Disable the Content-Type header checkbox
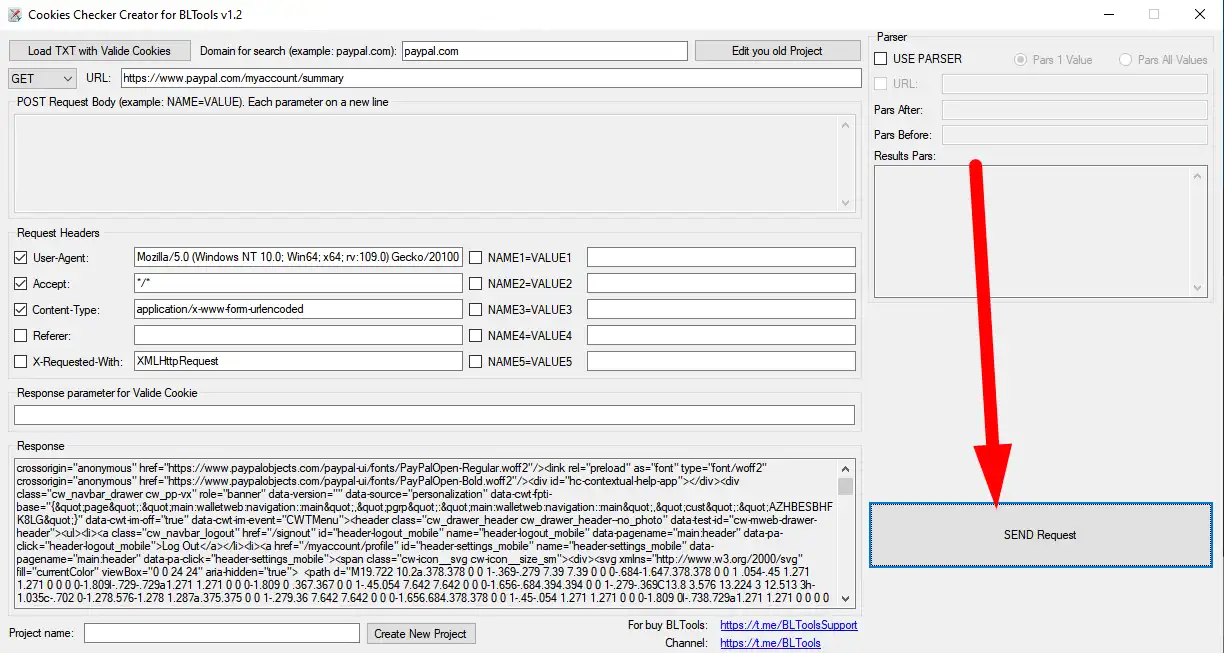1224x653 pixels. pos(21,310)
